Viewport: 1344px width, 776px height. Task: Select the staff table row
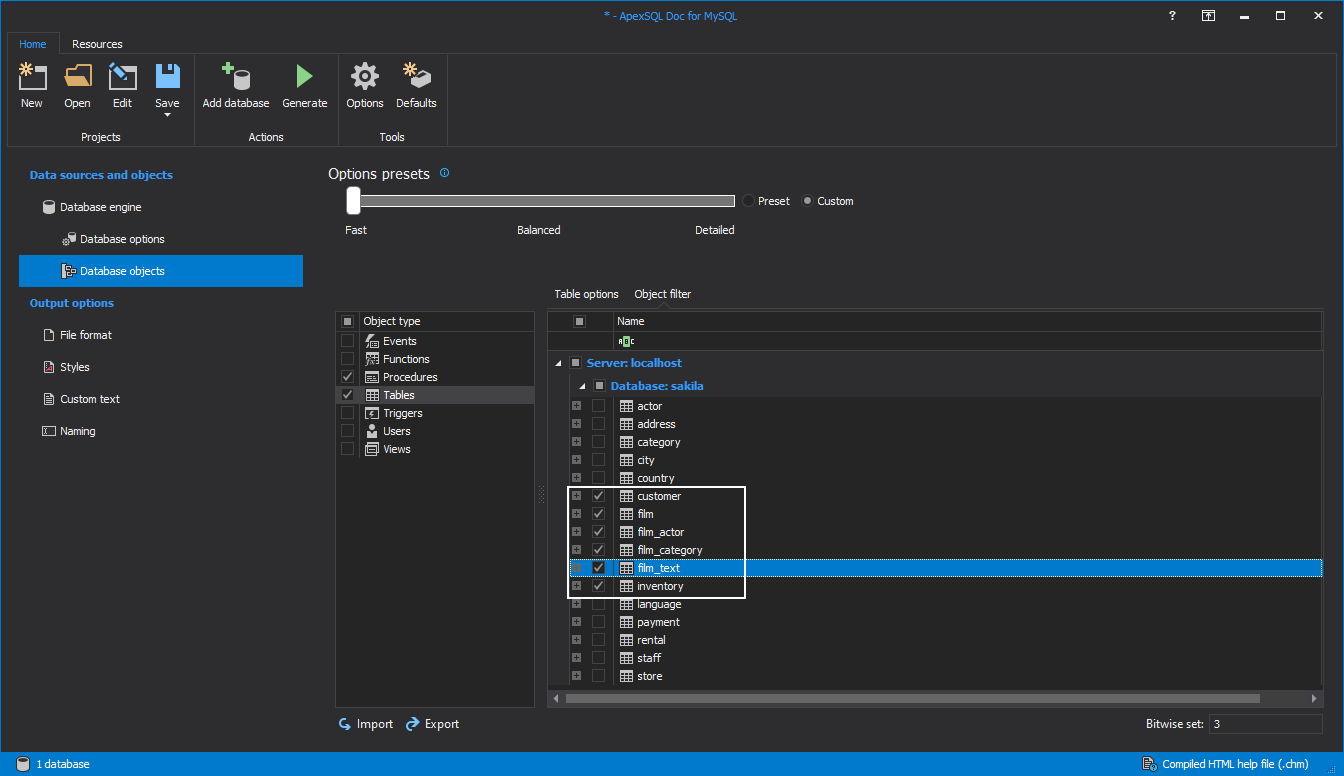coord(946,658)
